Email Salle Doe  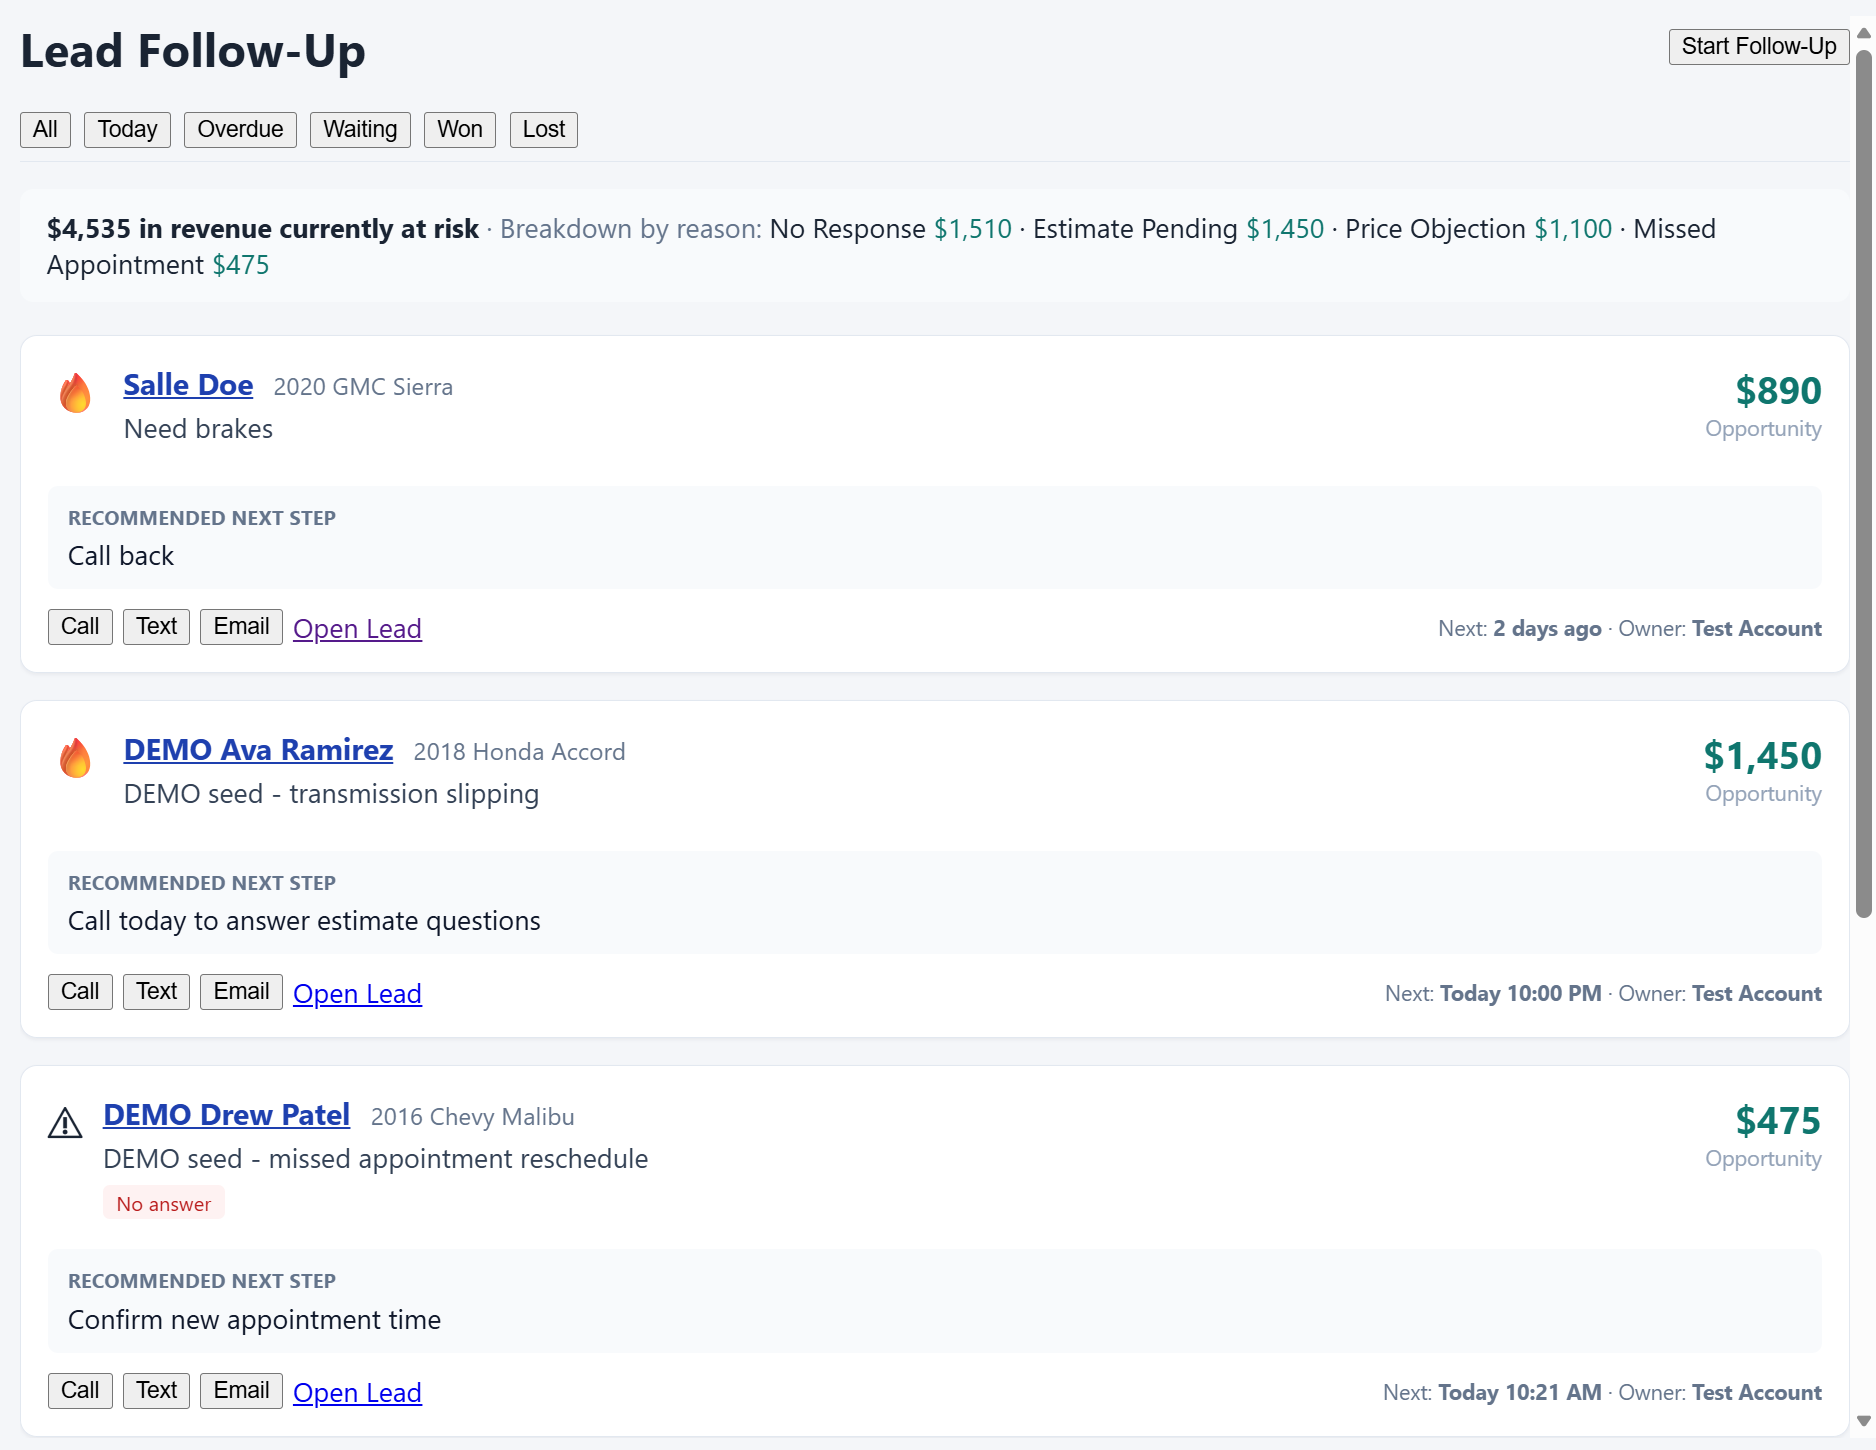241,627
